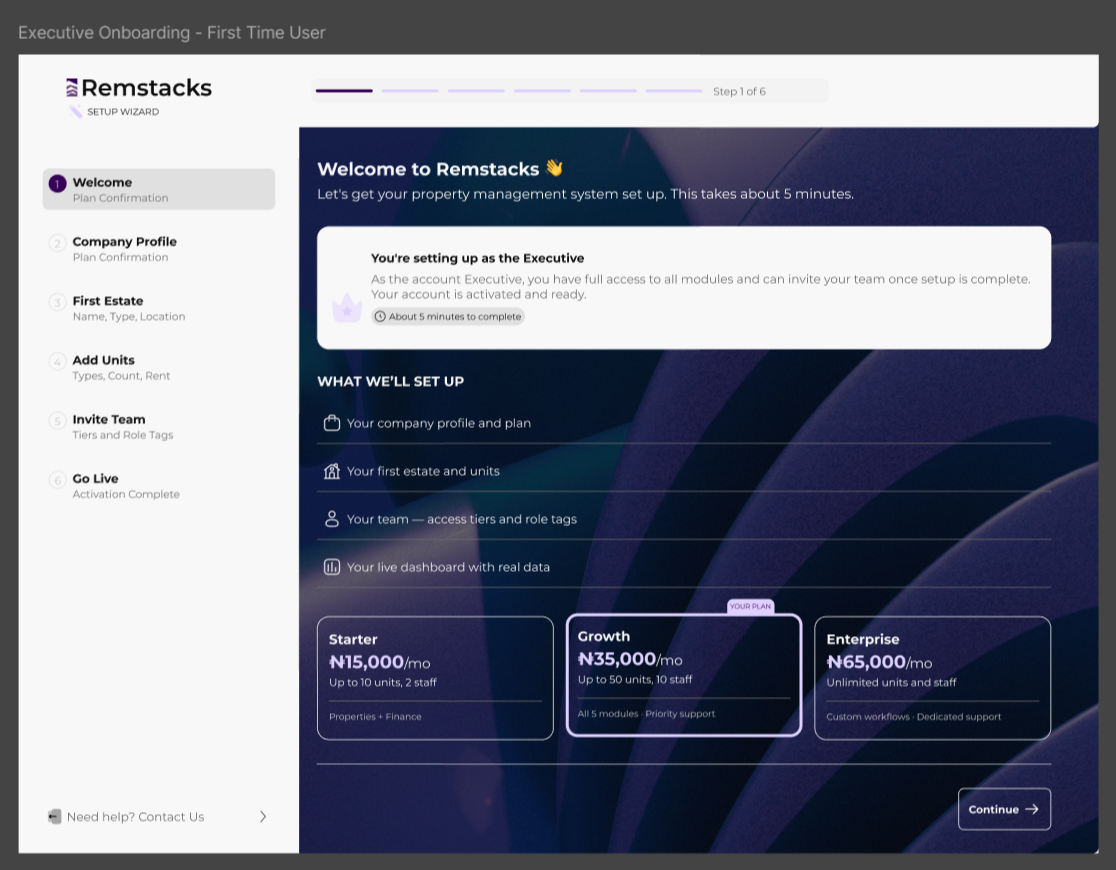Switch to the Invite Team step

click(159, 426)
